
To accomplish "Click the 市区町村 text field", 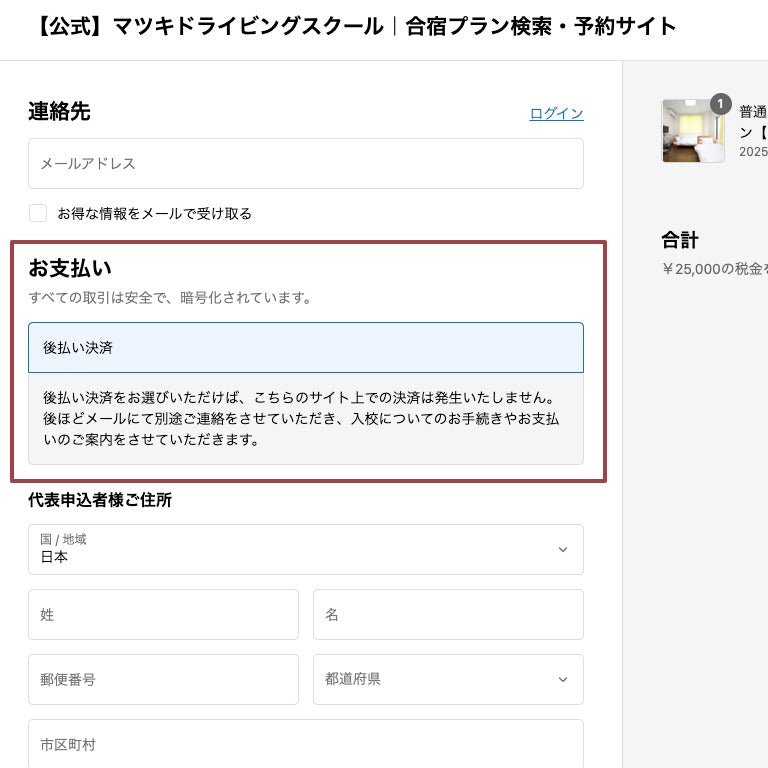I will pyautogui.click(x=306, y=744).
